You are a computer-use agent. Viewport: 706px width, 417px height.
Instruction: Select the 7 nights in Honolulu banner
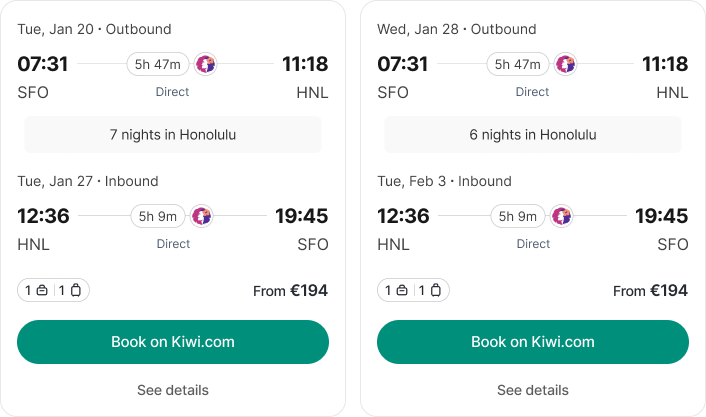tap(173, 134)
